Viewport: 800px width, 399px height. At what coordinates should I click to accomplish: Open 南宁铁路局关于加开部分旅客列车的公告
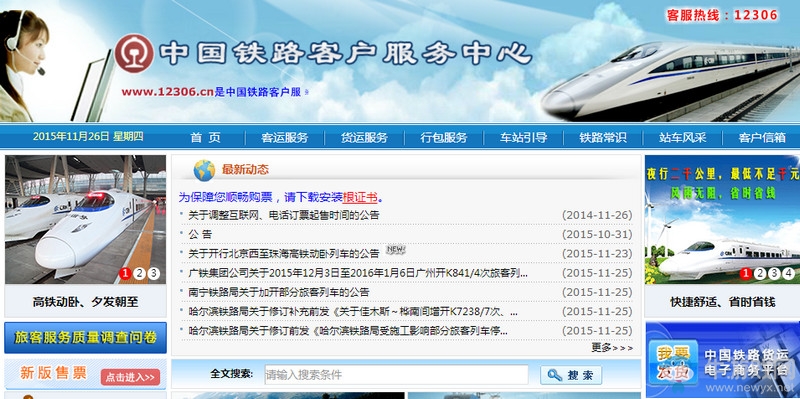tap(279, 292)
